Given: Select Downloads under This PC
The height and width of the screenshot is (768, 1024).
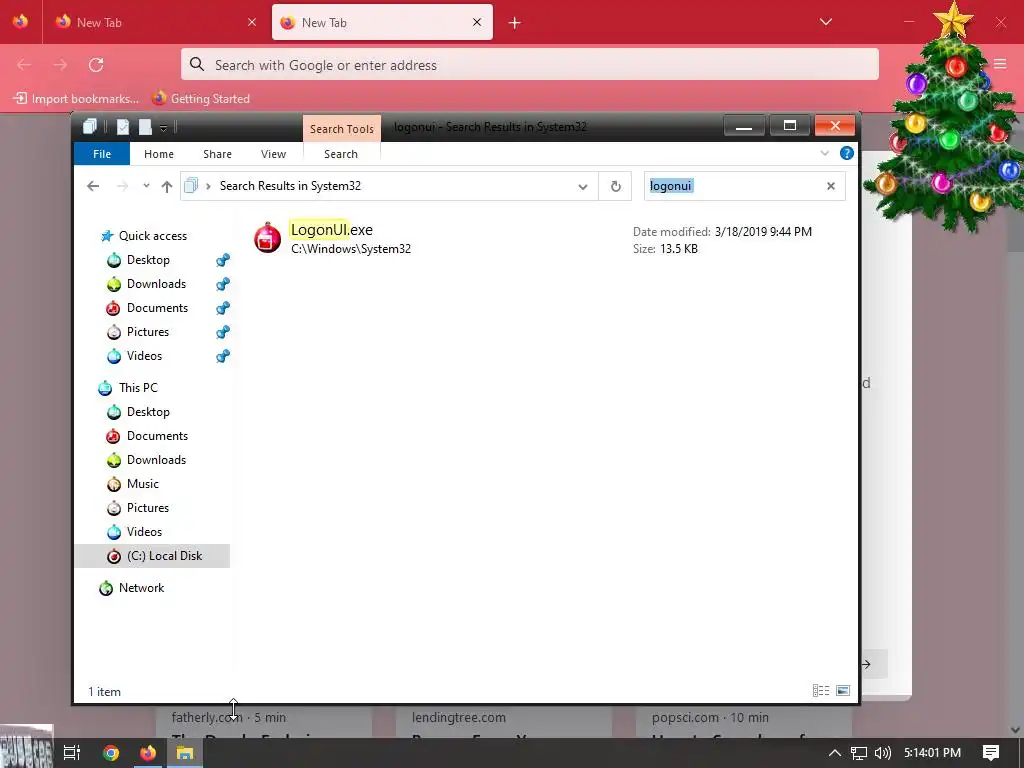Looking at the screenshot, I should (x=156, y=460).
